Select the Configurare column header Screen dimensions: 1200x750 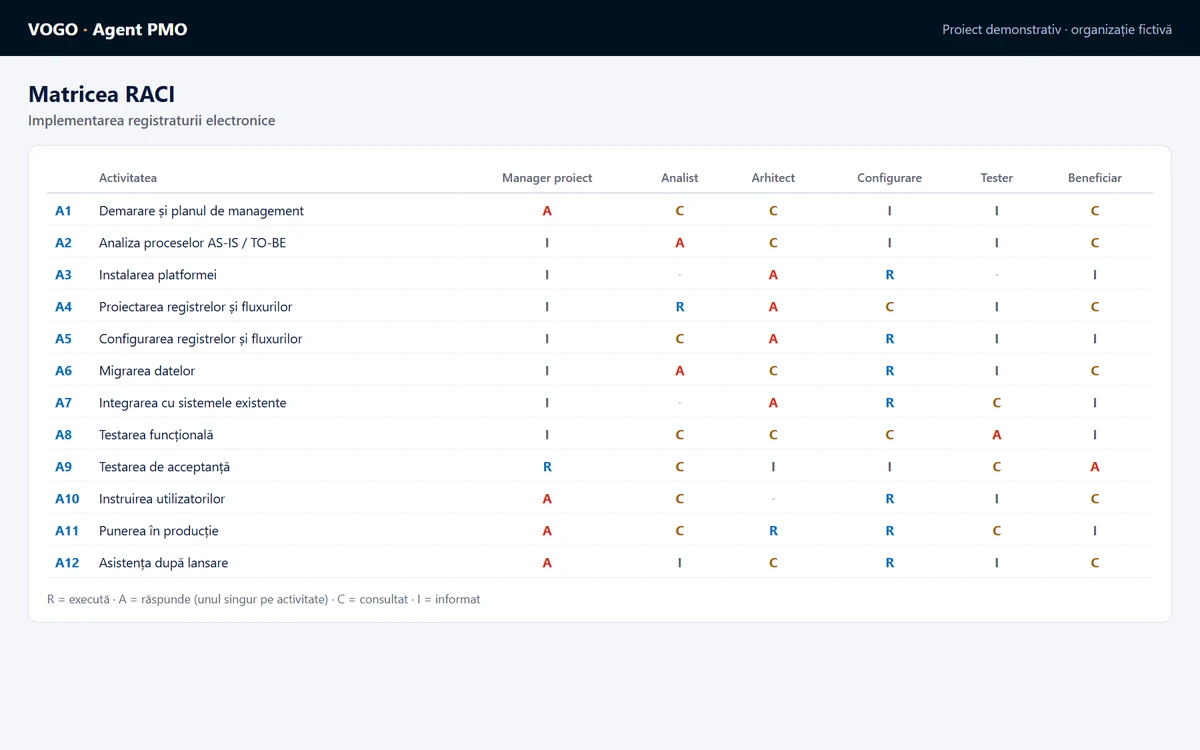(889, 178)
